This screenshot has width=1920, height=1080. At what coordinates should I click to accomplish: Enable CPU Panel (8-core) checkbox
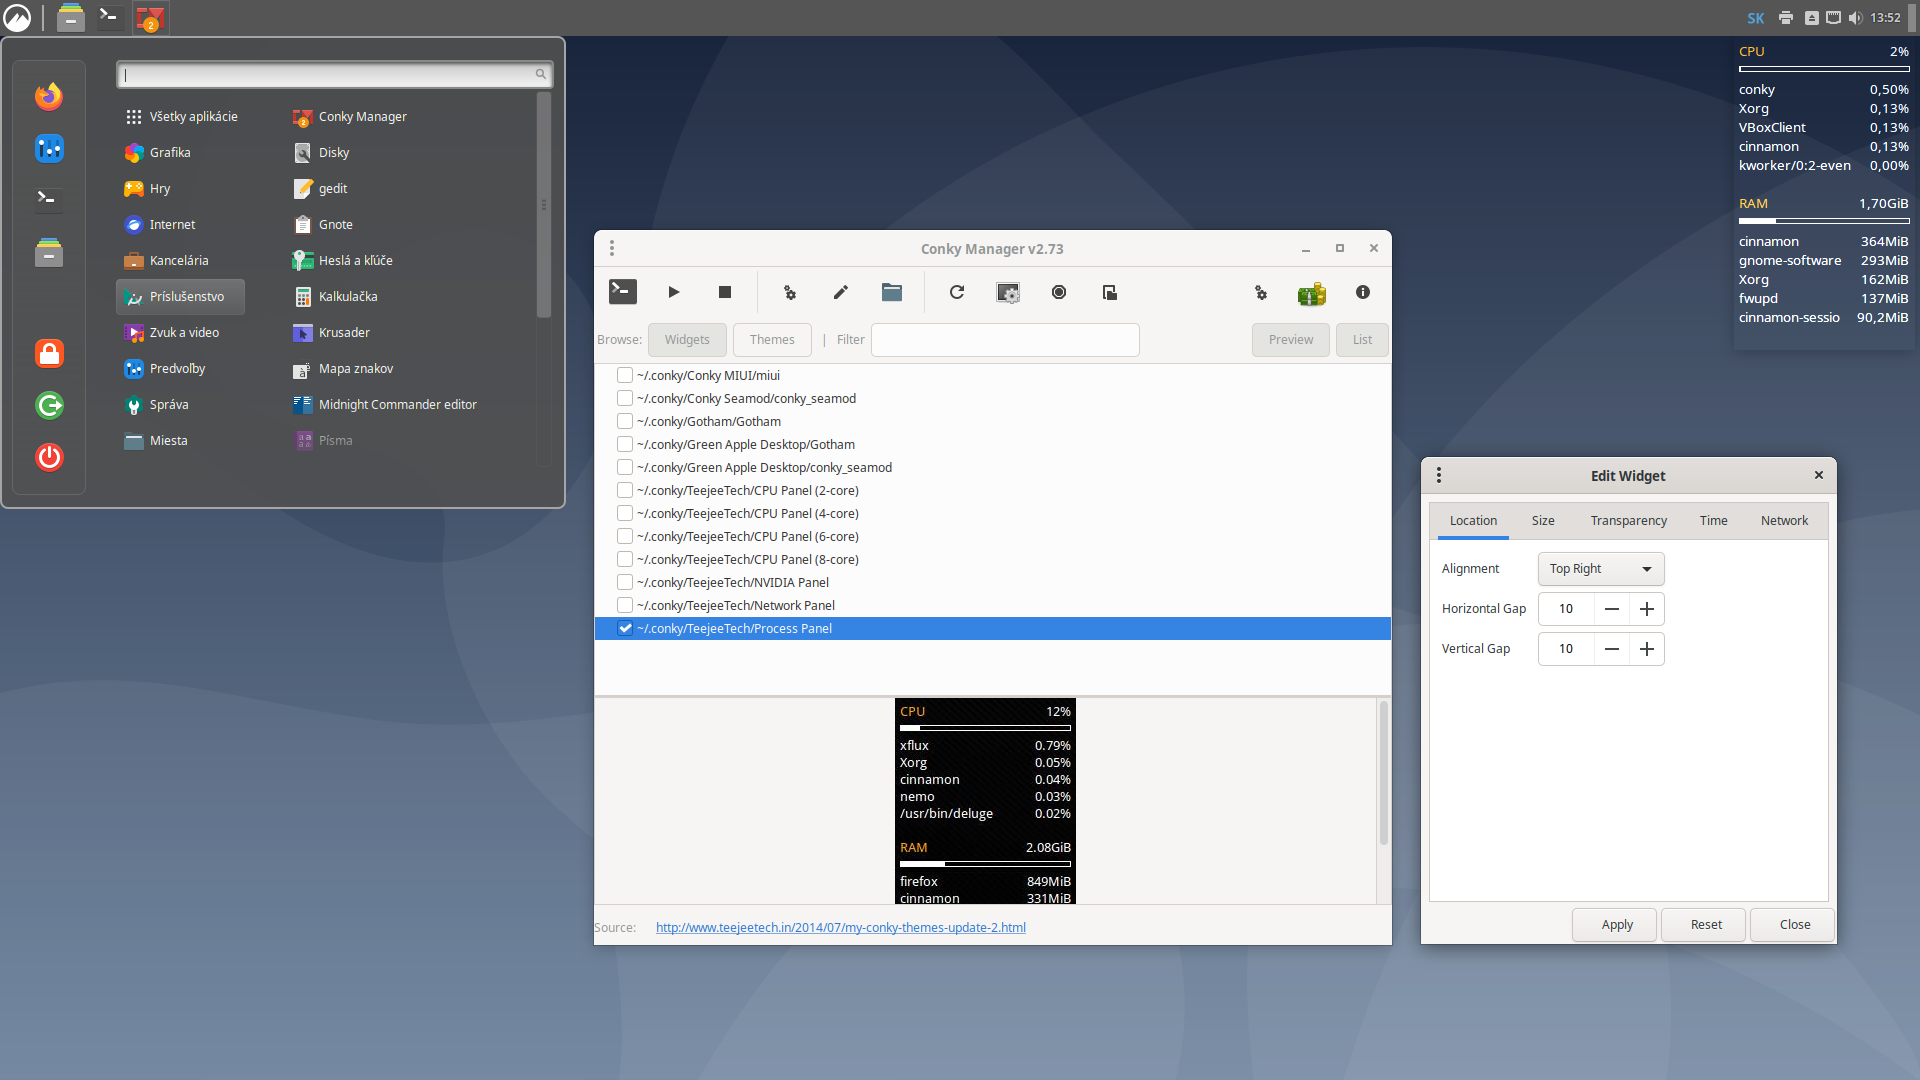[x=625, y=559]
